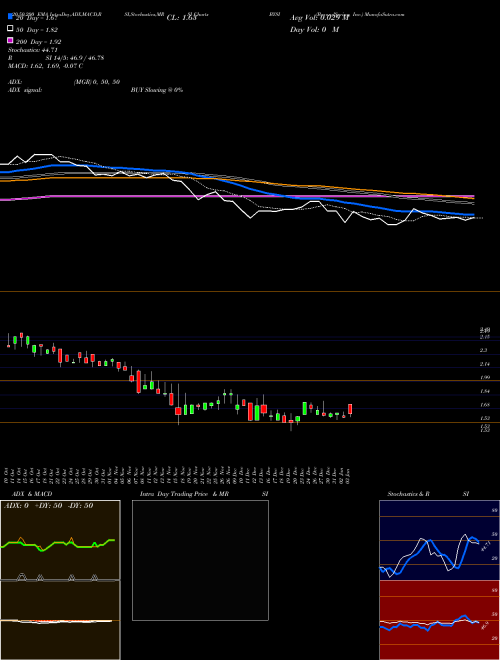Select the '50 Day - 1.82' legend text
Viewport: 500px width, 660px height.
37,30
